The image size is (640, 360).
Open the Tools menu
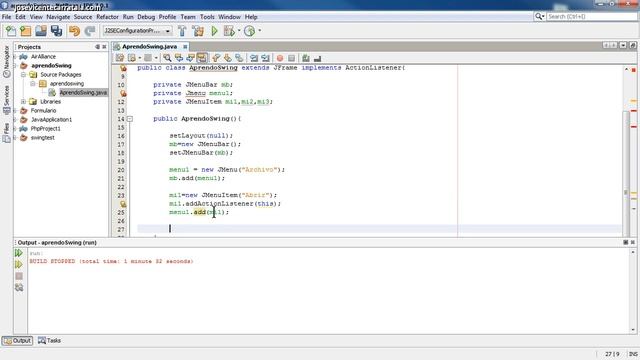pyautogui.click(x=207, y=17)
